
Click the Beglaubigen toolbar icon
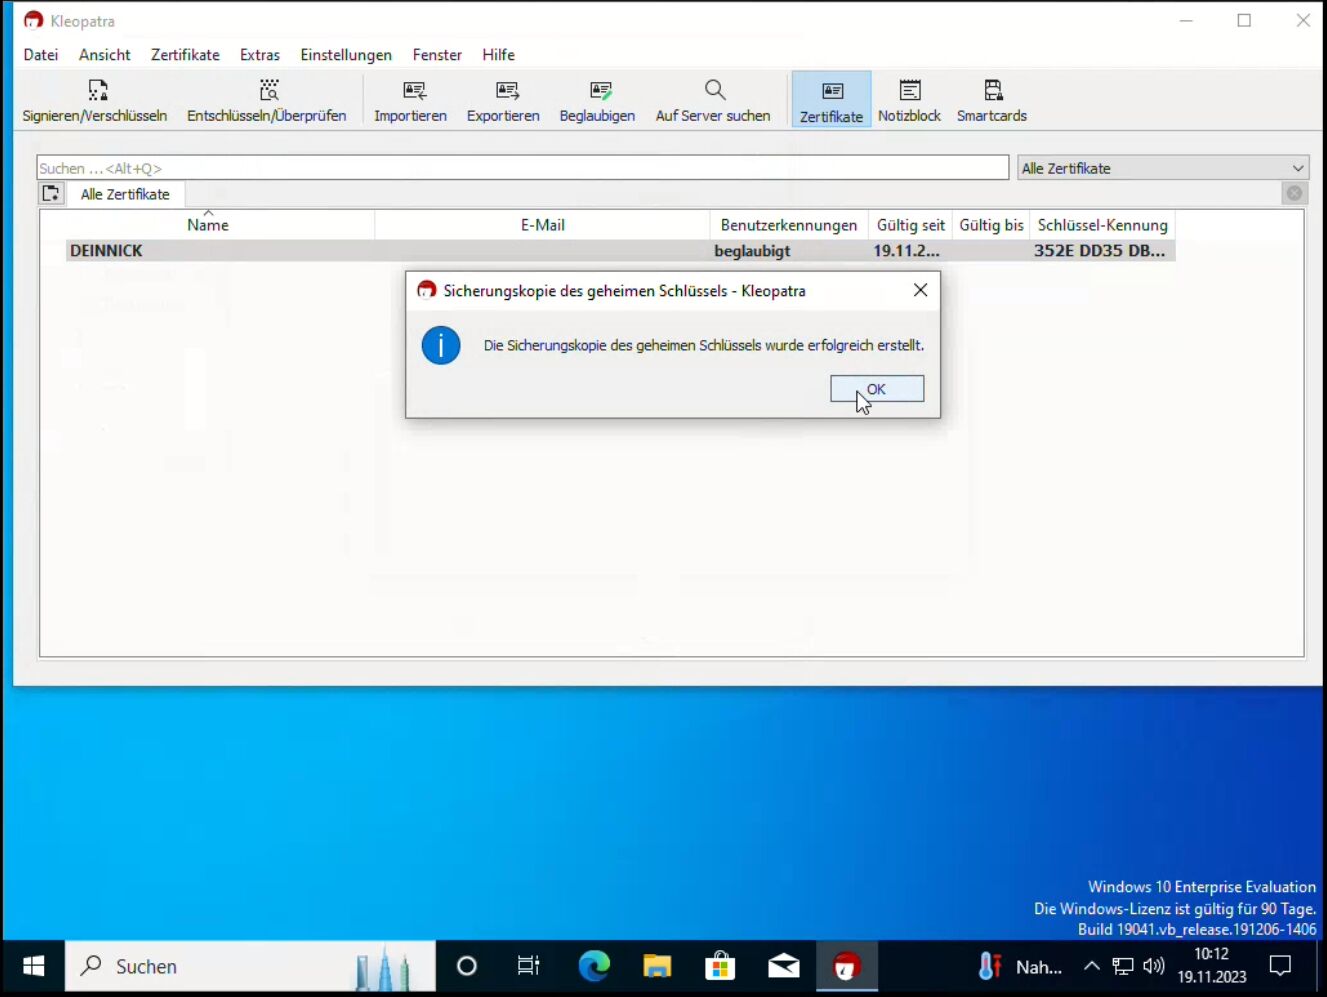tap(597, 101)
